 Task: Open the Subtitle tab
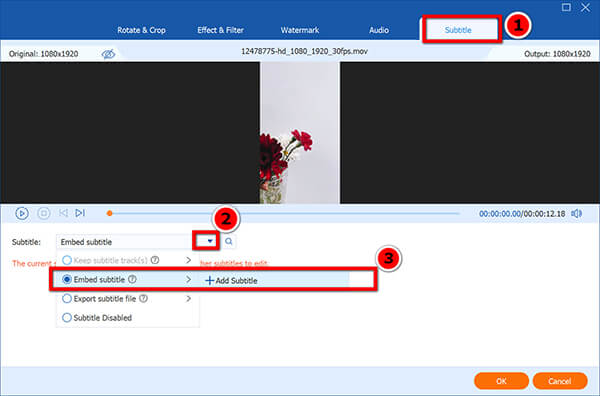pyautogui.click(x=458, y=30)
